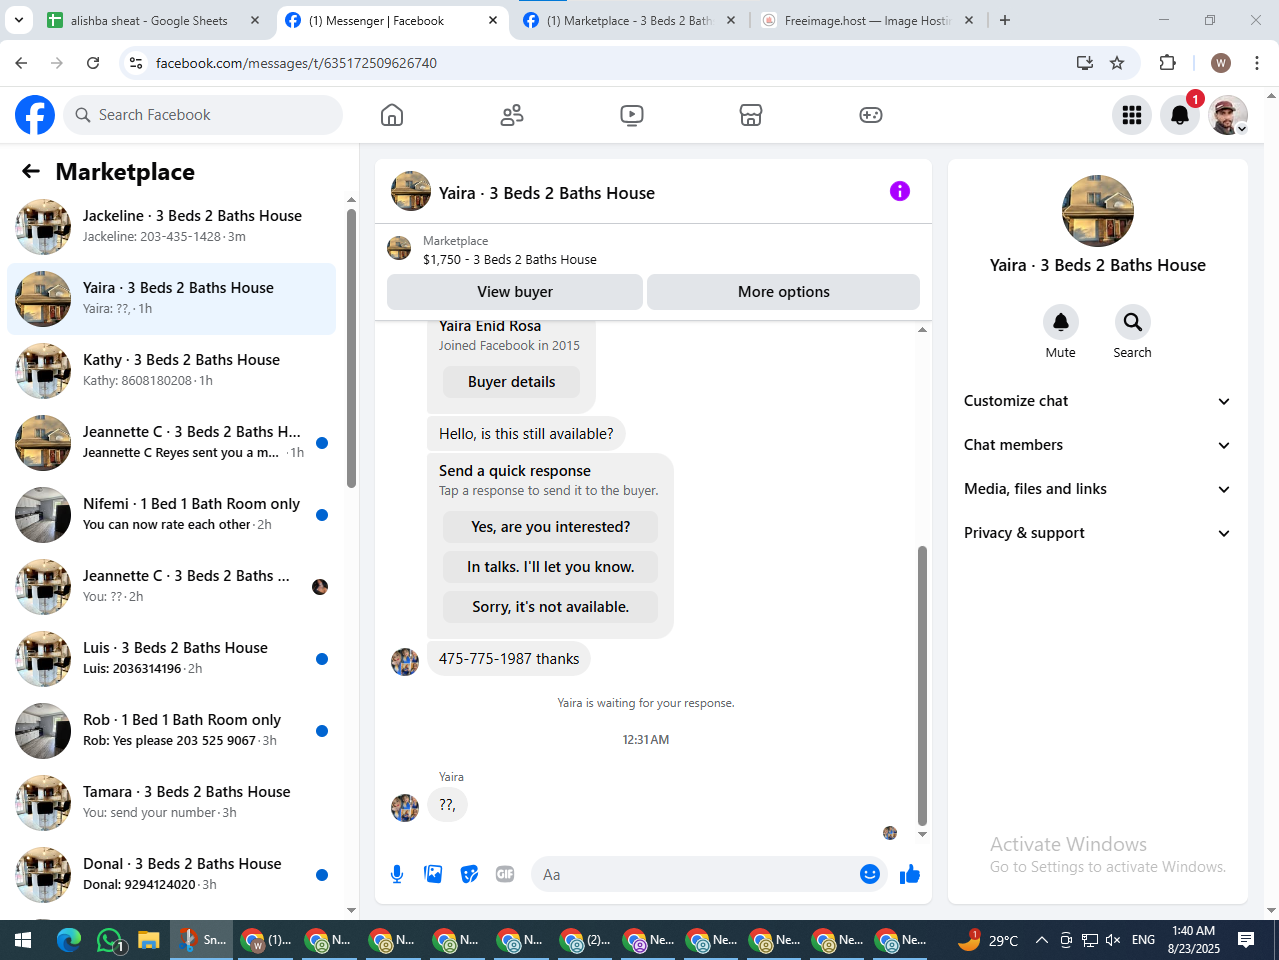This screenshot has width=1279, height=960.
Task: Open the Windows notification center icon
Action: tap(1246, 940)
